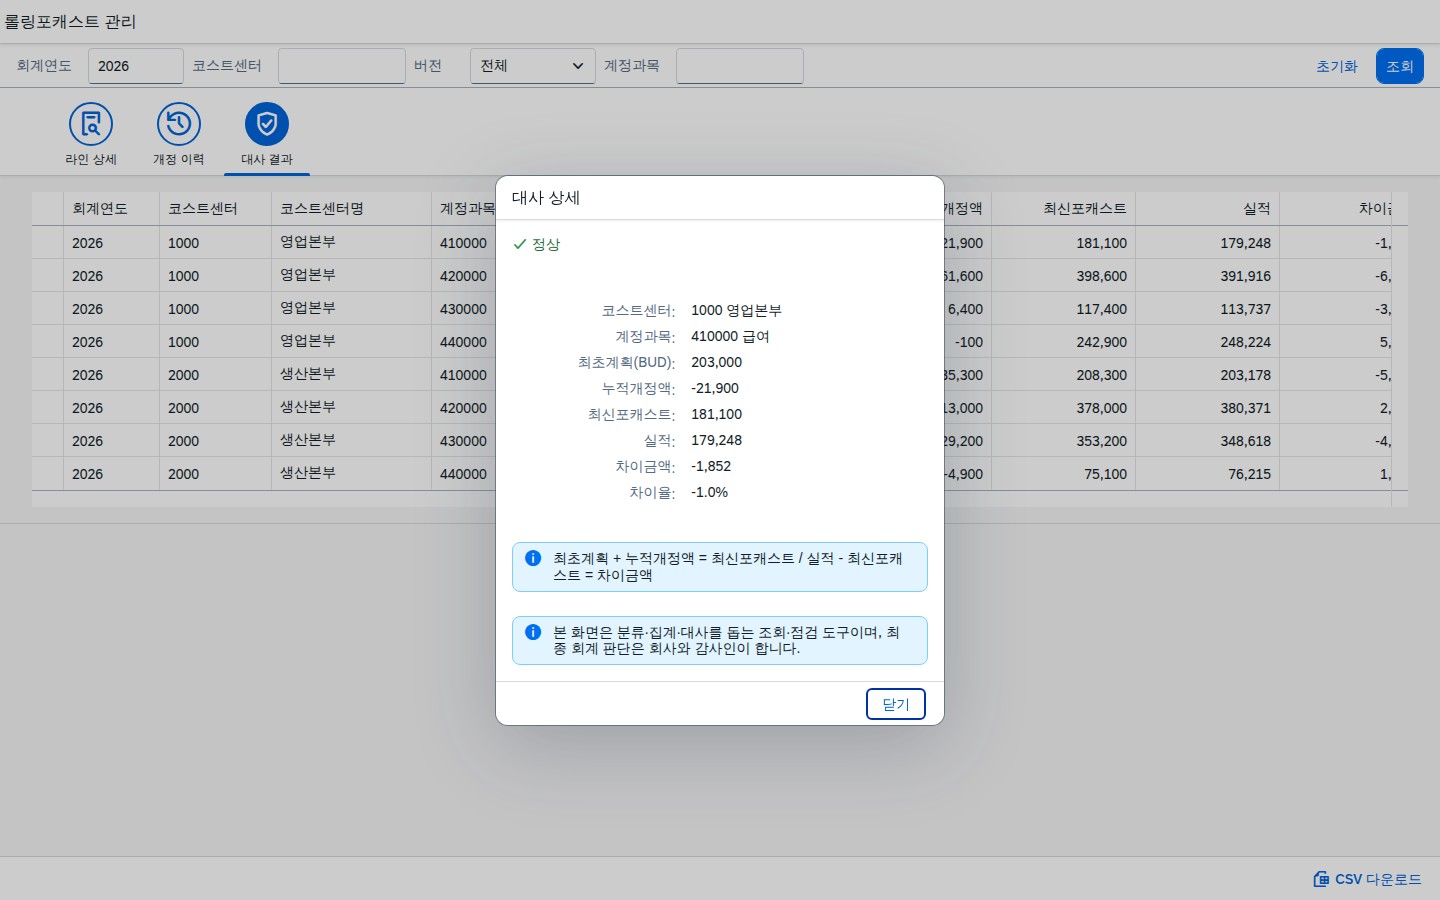Viewport: 1440px width, 900px height.
Task: Open the 개정 이력 history icon
Action: (179, 124)
